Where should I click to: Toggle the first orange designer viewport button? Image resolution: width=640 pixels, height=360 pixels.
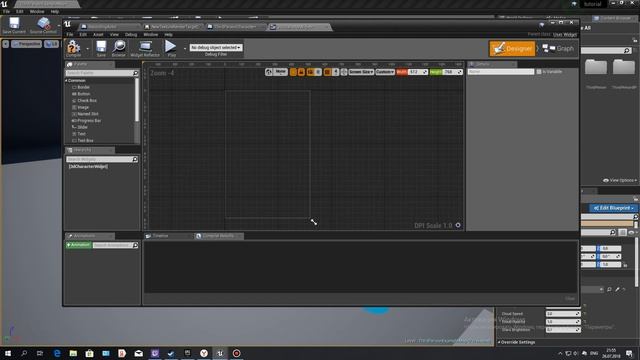tap(293, 72)
